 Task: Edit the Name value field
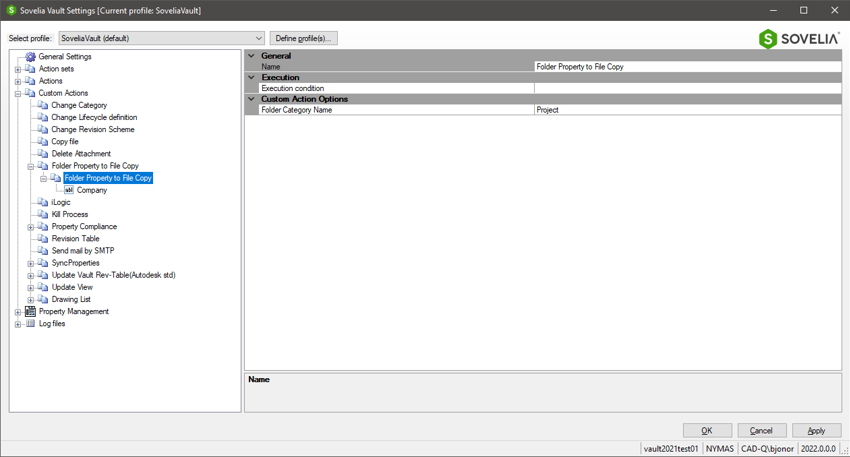click(x=688, y=67)
